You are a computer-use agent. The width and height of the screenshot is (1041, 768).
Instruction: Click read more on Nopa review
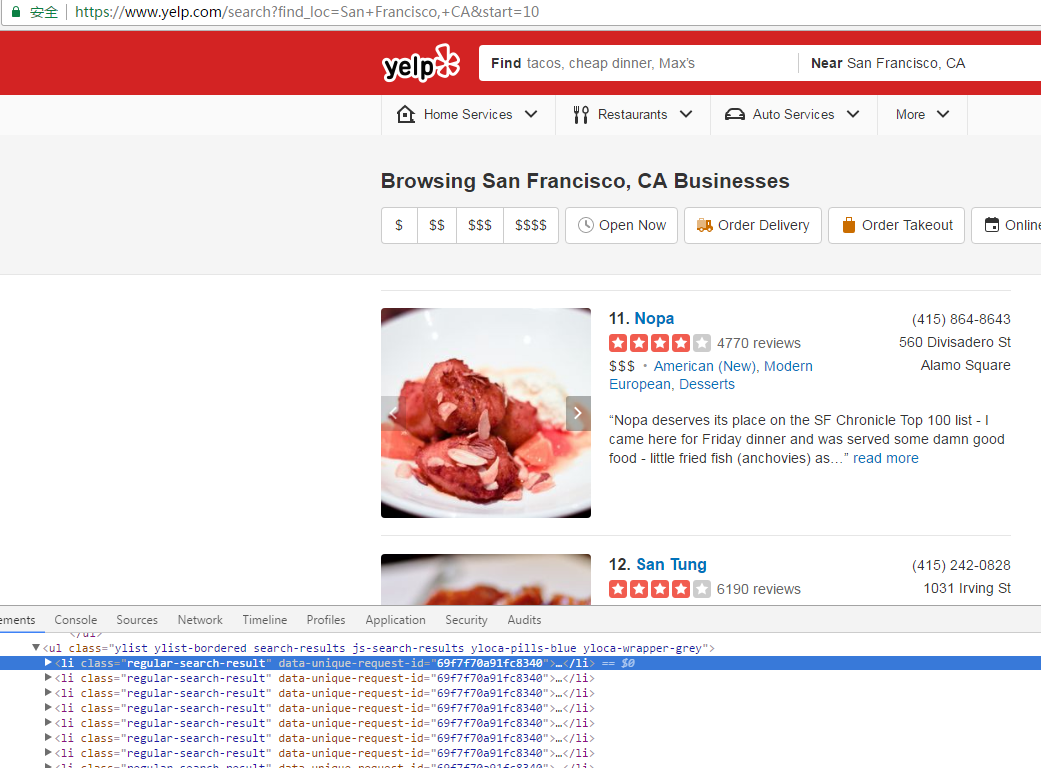(886, 458)
